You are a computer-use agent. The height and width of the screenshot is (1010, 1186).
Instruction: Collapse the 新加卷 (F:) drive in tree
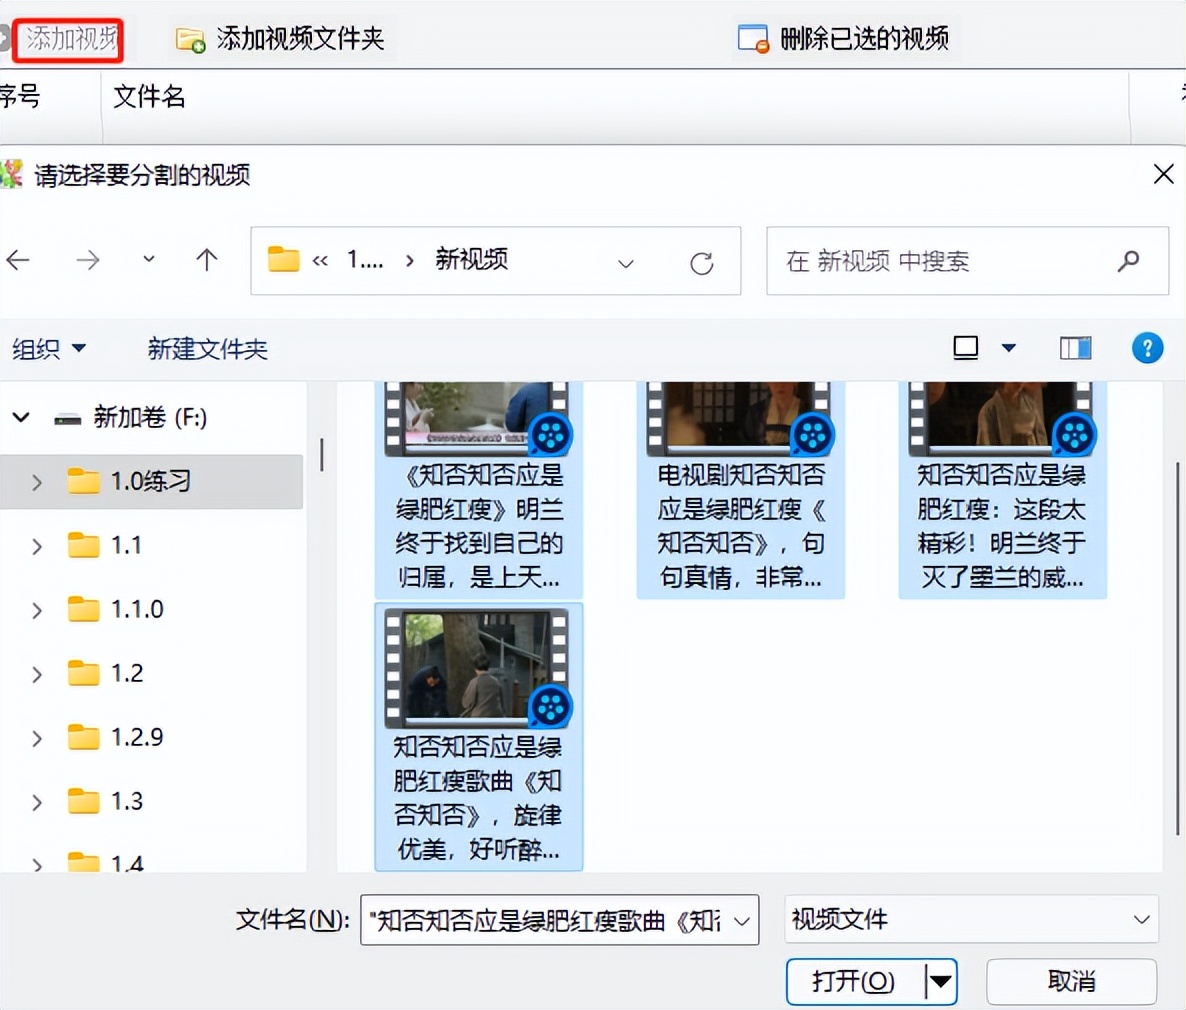click(21, 418)
